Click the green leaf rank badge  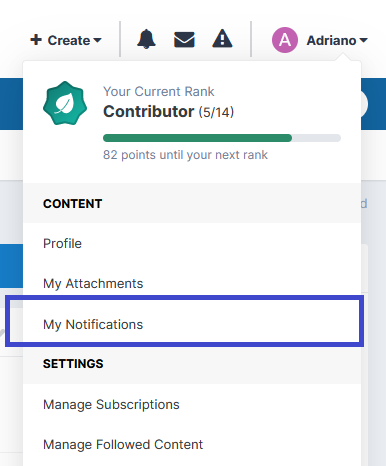(65, 103)
